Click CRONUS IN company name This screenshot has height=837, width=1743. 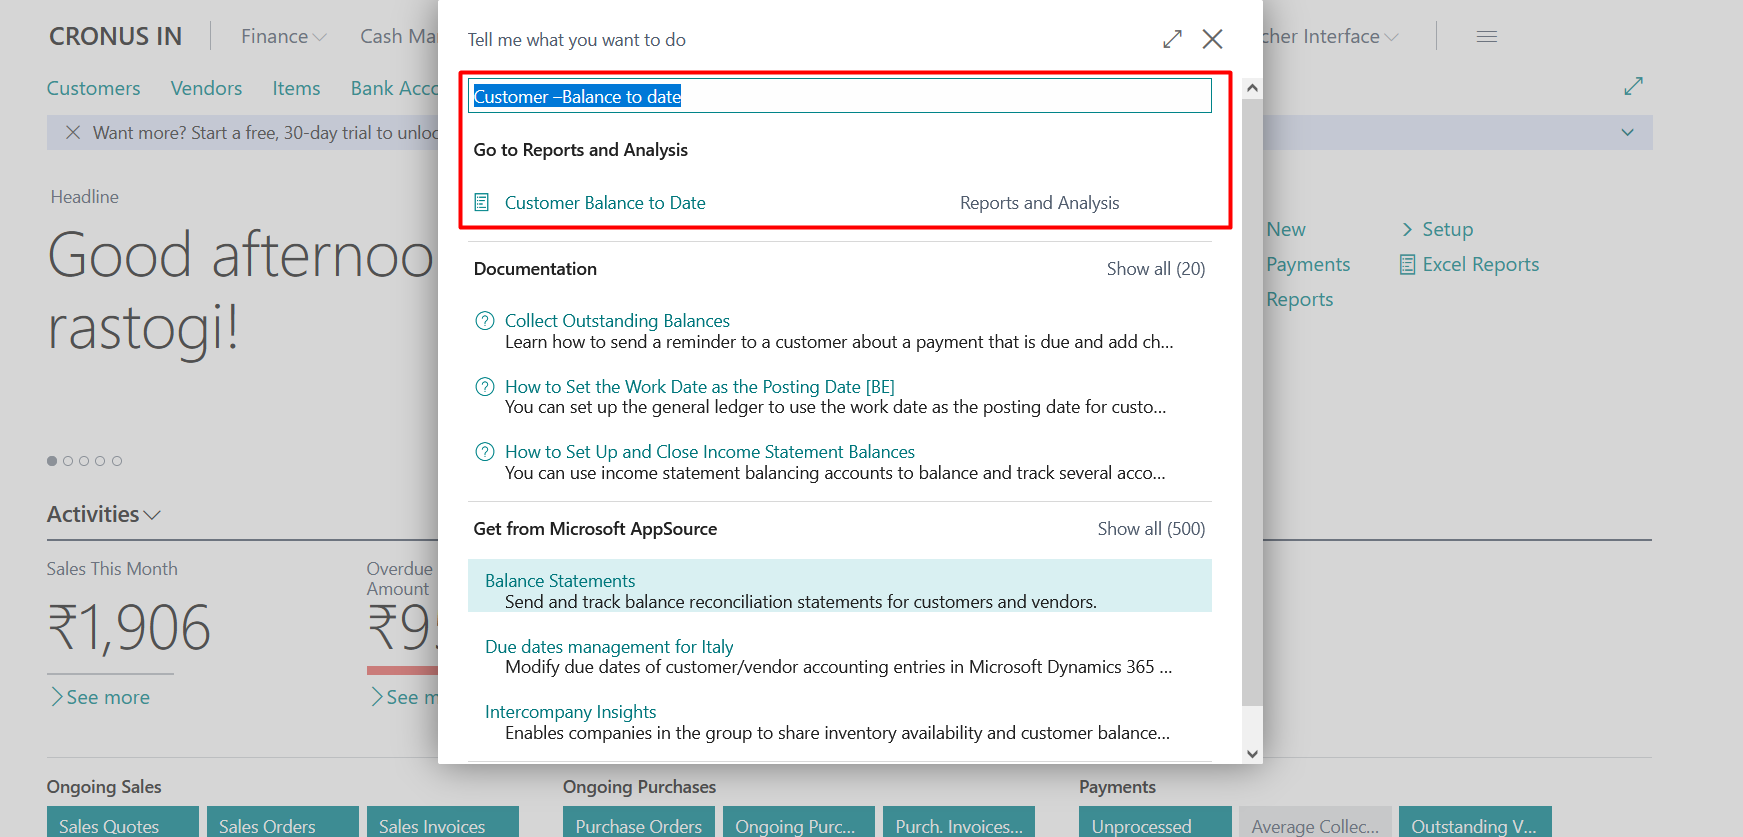coord(116,36)
